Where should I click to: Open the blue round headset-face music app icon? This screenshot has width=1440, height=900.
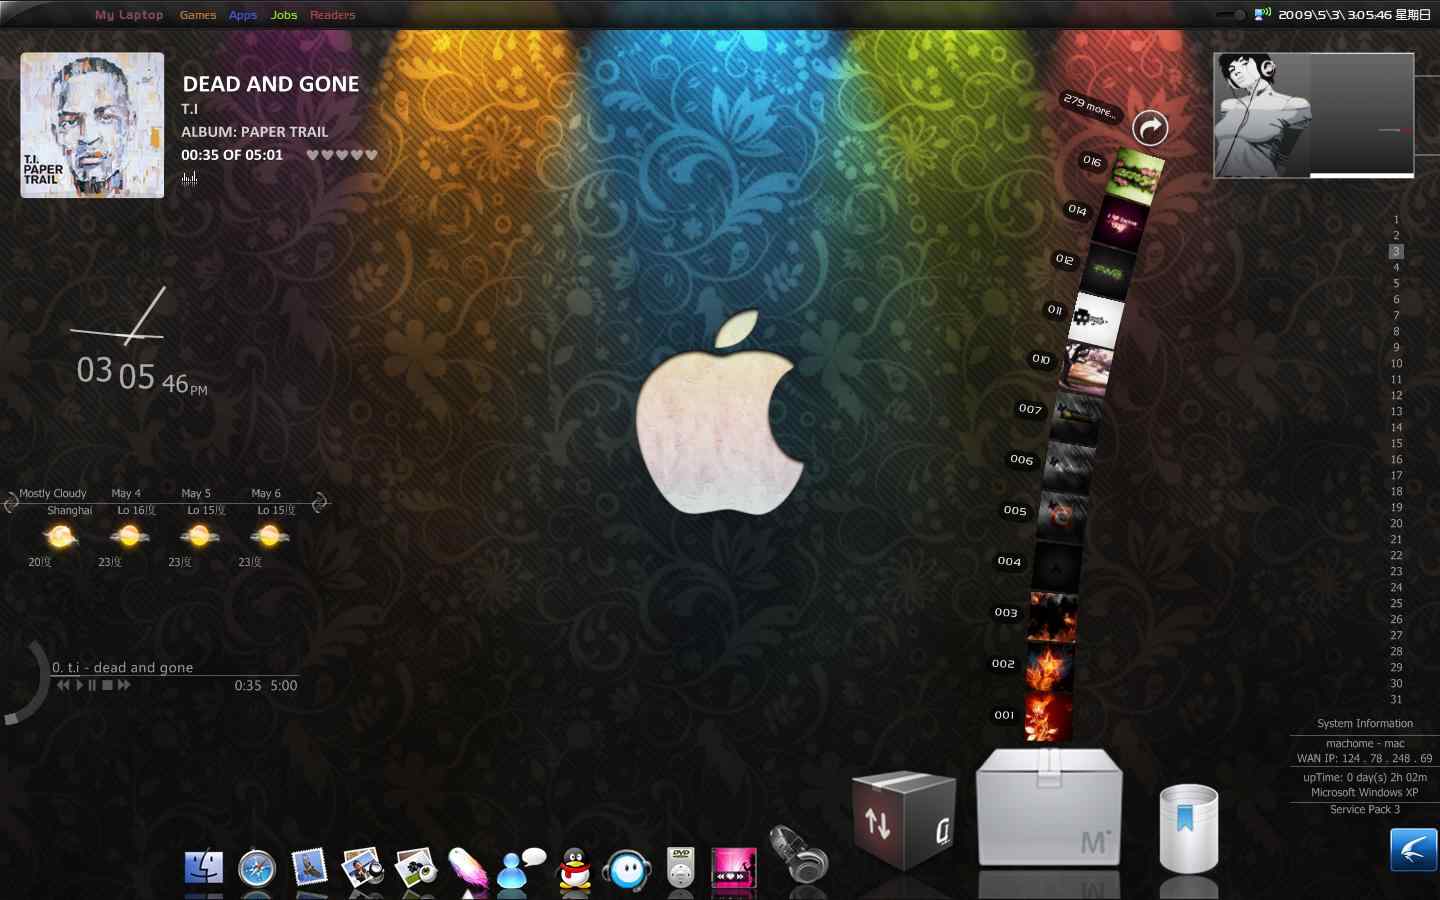[627, 869]
